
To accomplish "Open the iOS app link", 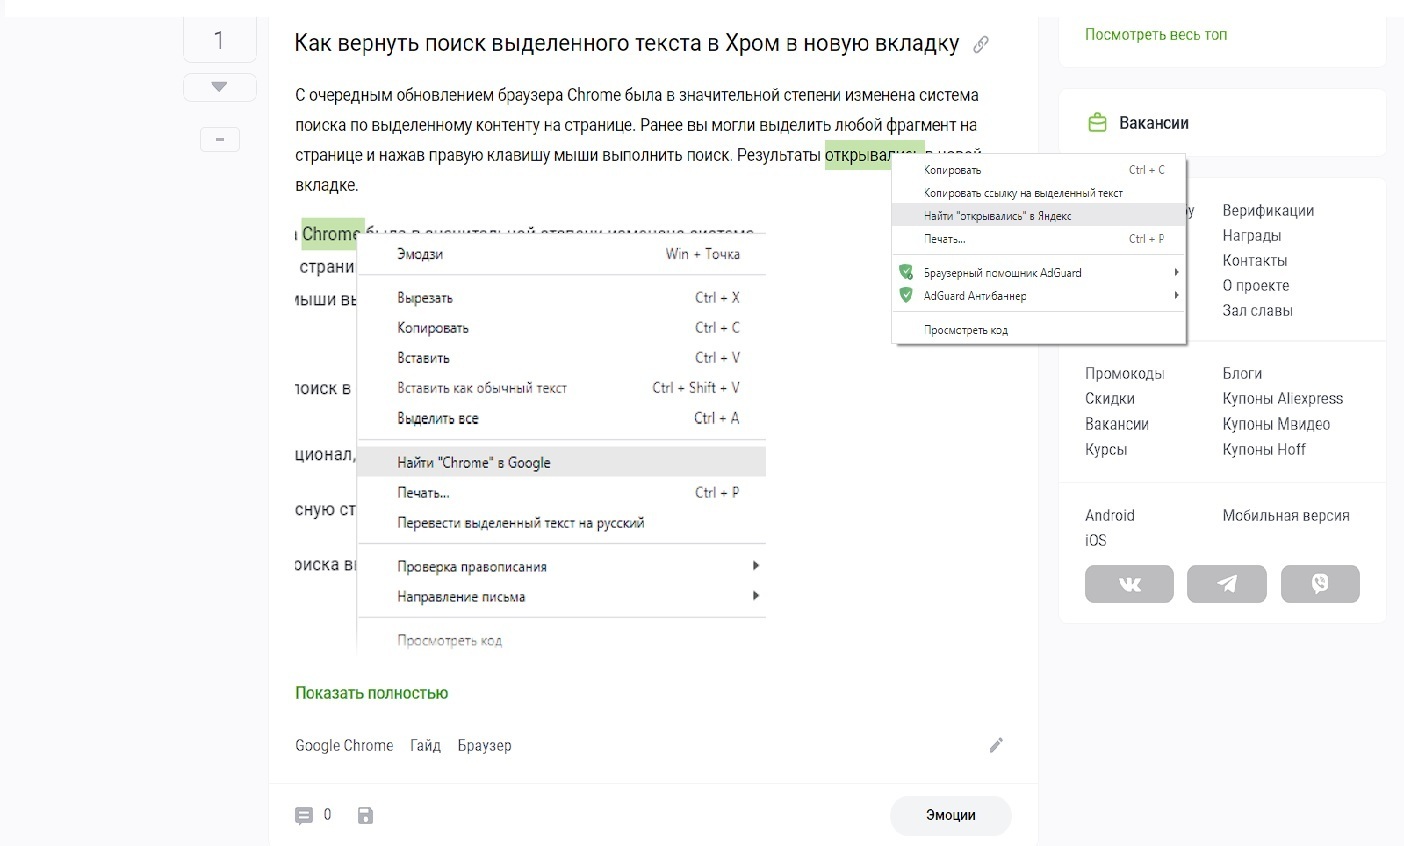I will [1096, 541].
